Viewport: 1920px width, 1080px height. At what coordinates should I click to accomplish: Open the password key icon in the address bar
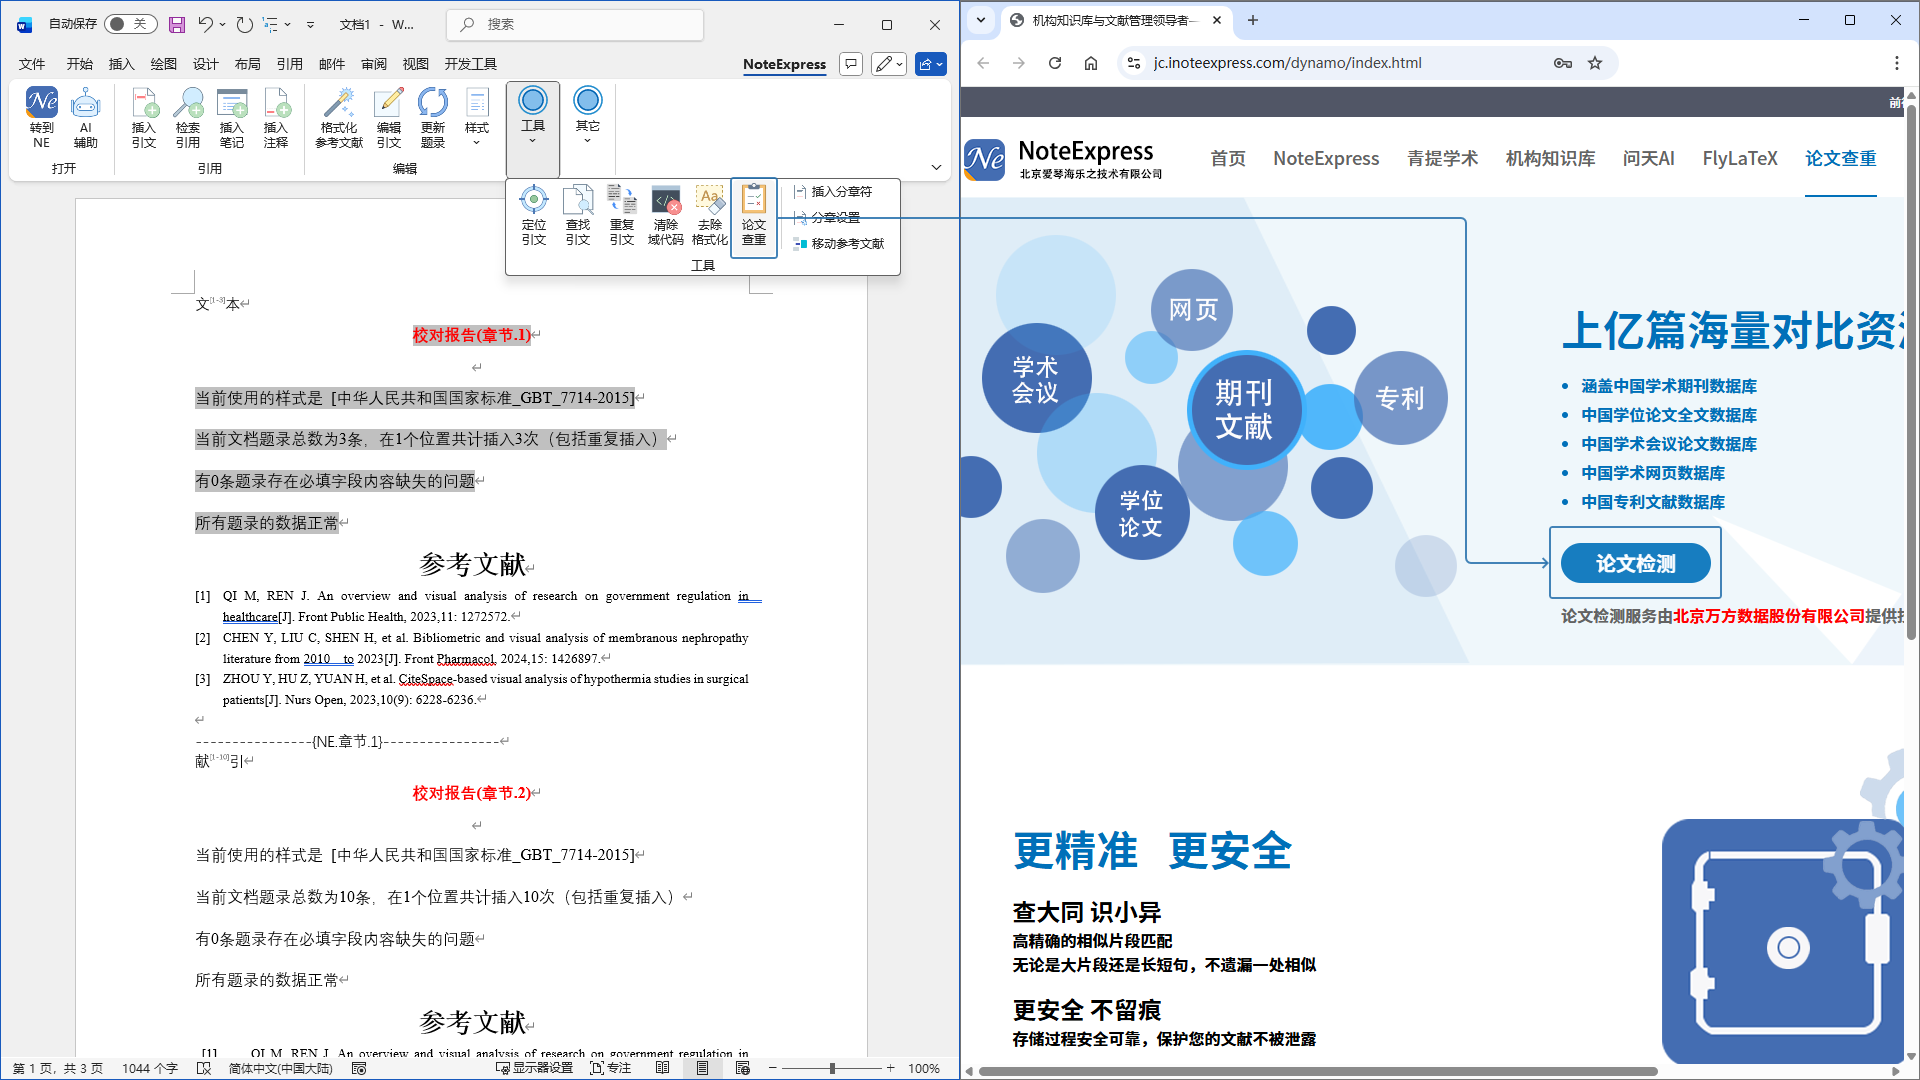point(1563,63)
